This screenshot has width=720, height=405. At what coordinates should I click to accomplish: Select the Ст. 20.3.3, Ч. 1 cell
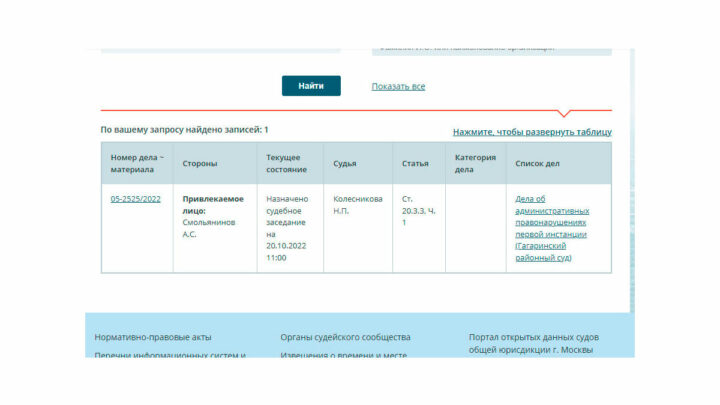419,228
